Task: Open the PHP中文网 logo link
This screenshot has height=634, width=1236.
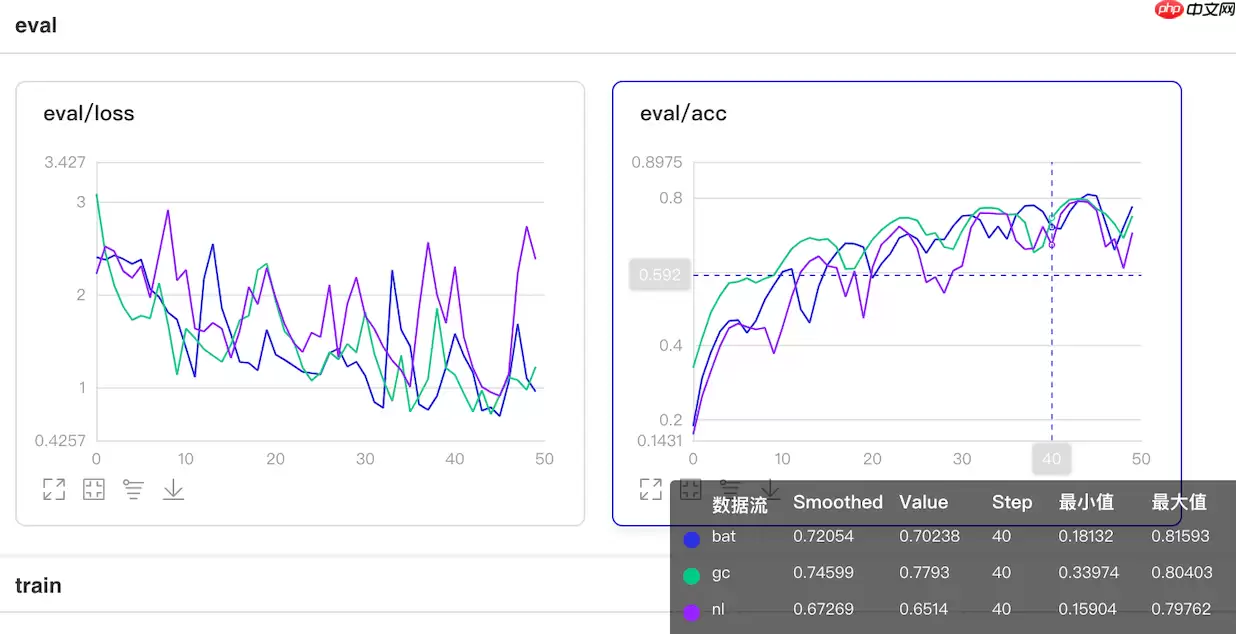Action: tap(1196, 10)
